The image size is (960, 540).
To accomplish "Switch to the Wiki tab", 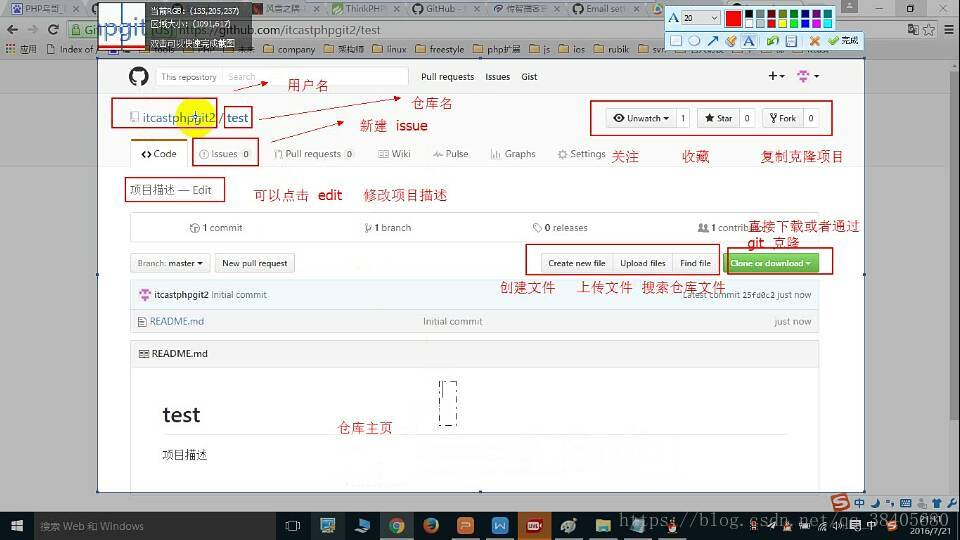I will (x=394, y=154).
